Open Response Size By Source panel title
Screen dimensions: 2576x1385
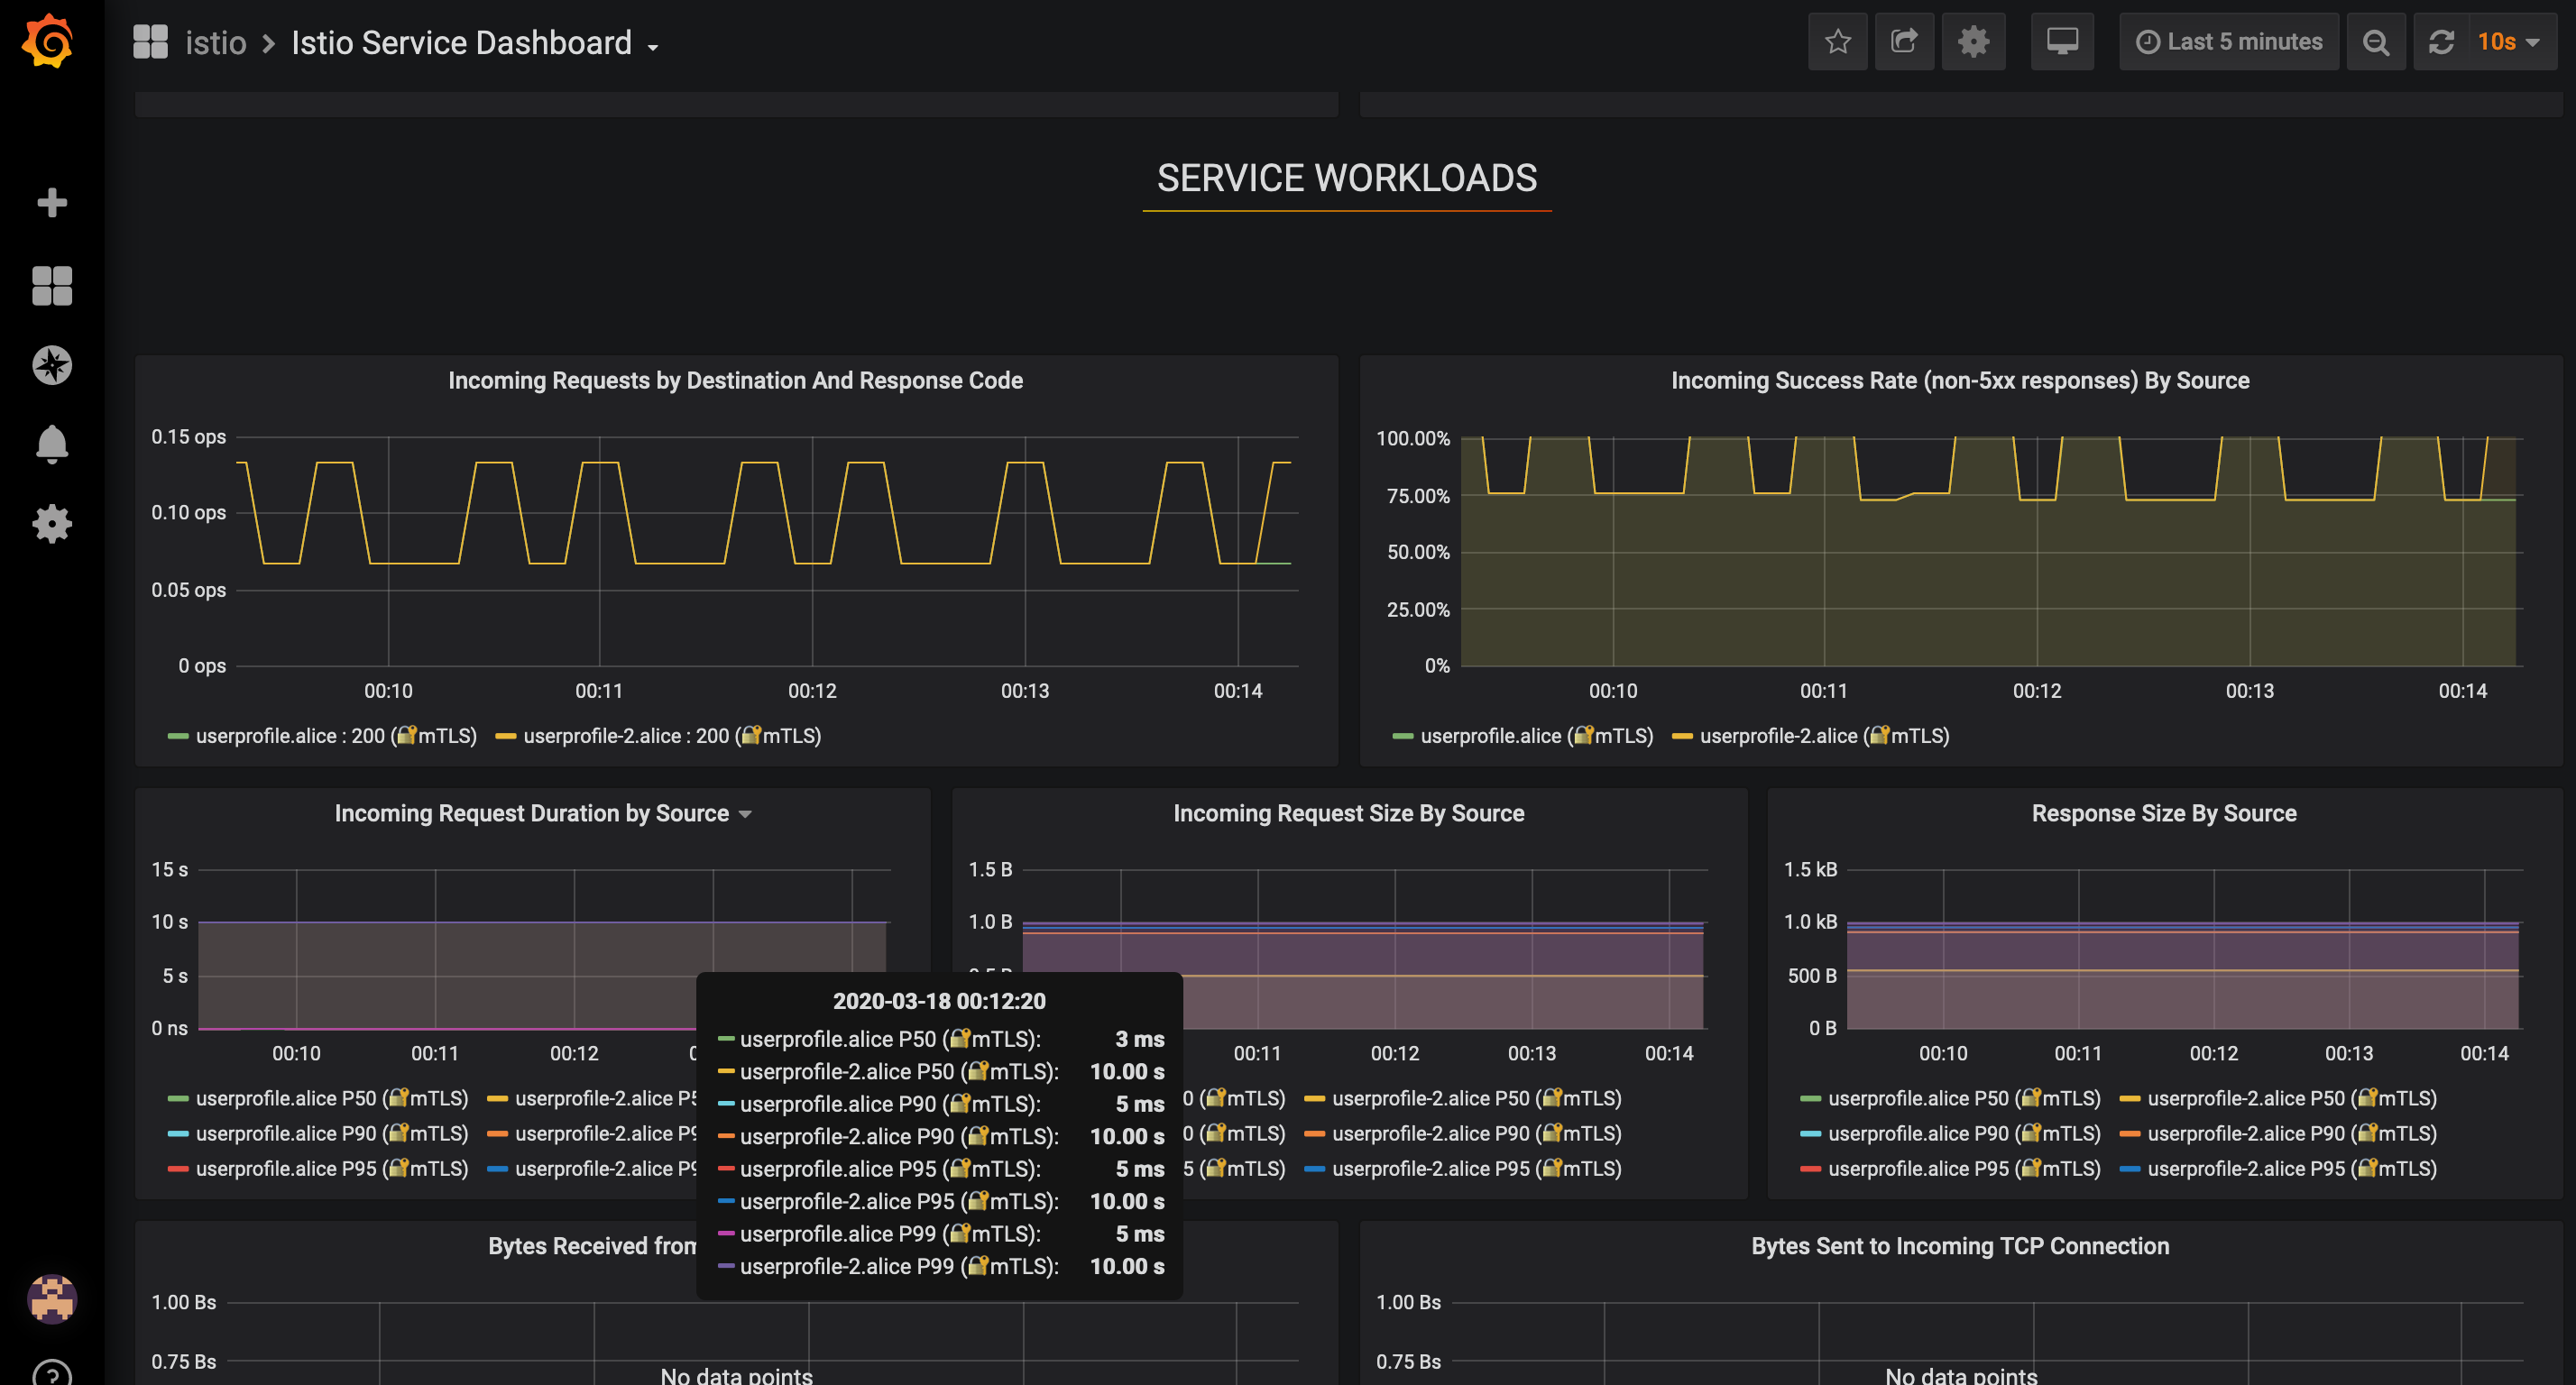(x=2163, y=813)
